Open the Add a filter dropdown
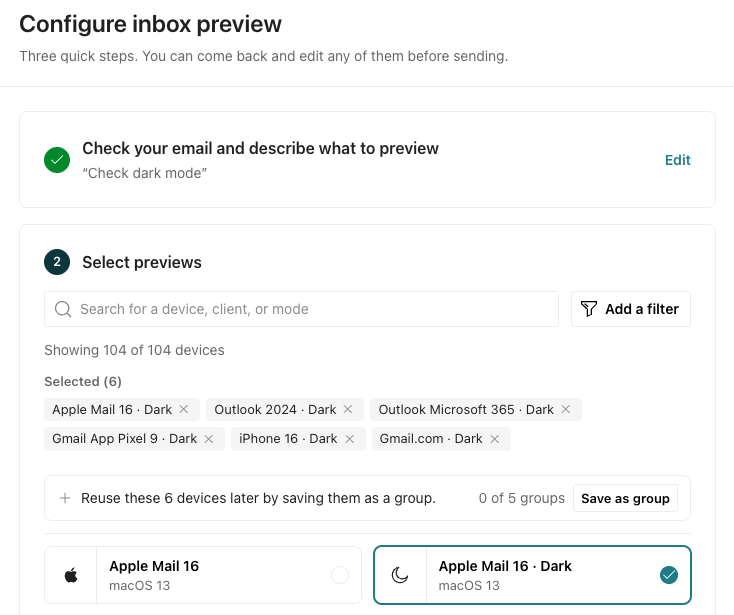The width and height of the screenshot is (734, 615). click(x=631, y=309)
